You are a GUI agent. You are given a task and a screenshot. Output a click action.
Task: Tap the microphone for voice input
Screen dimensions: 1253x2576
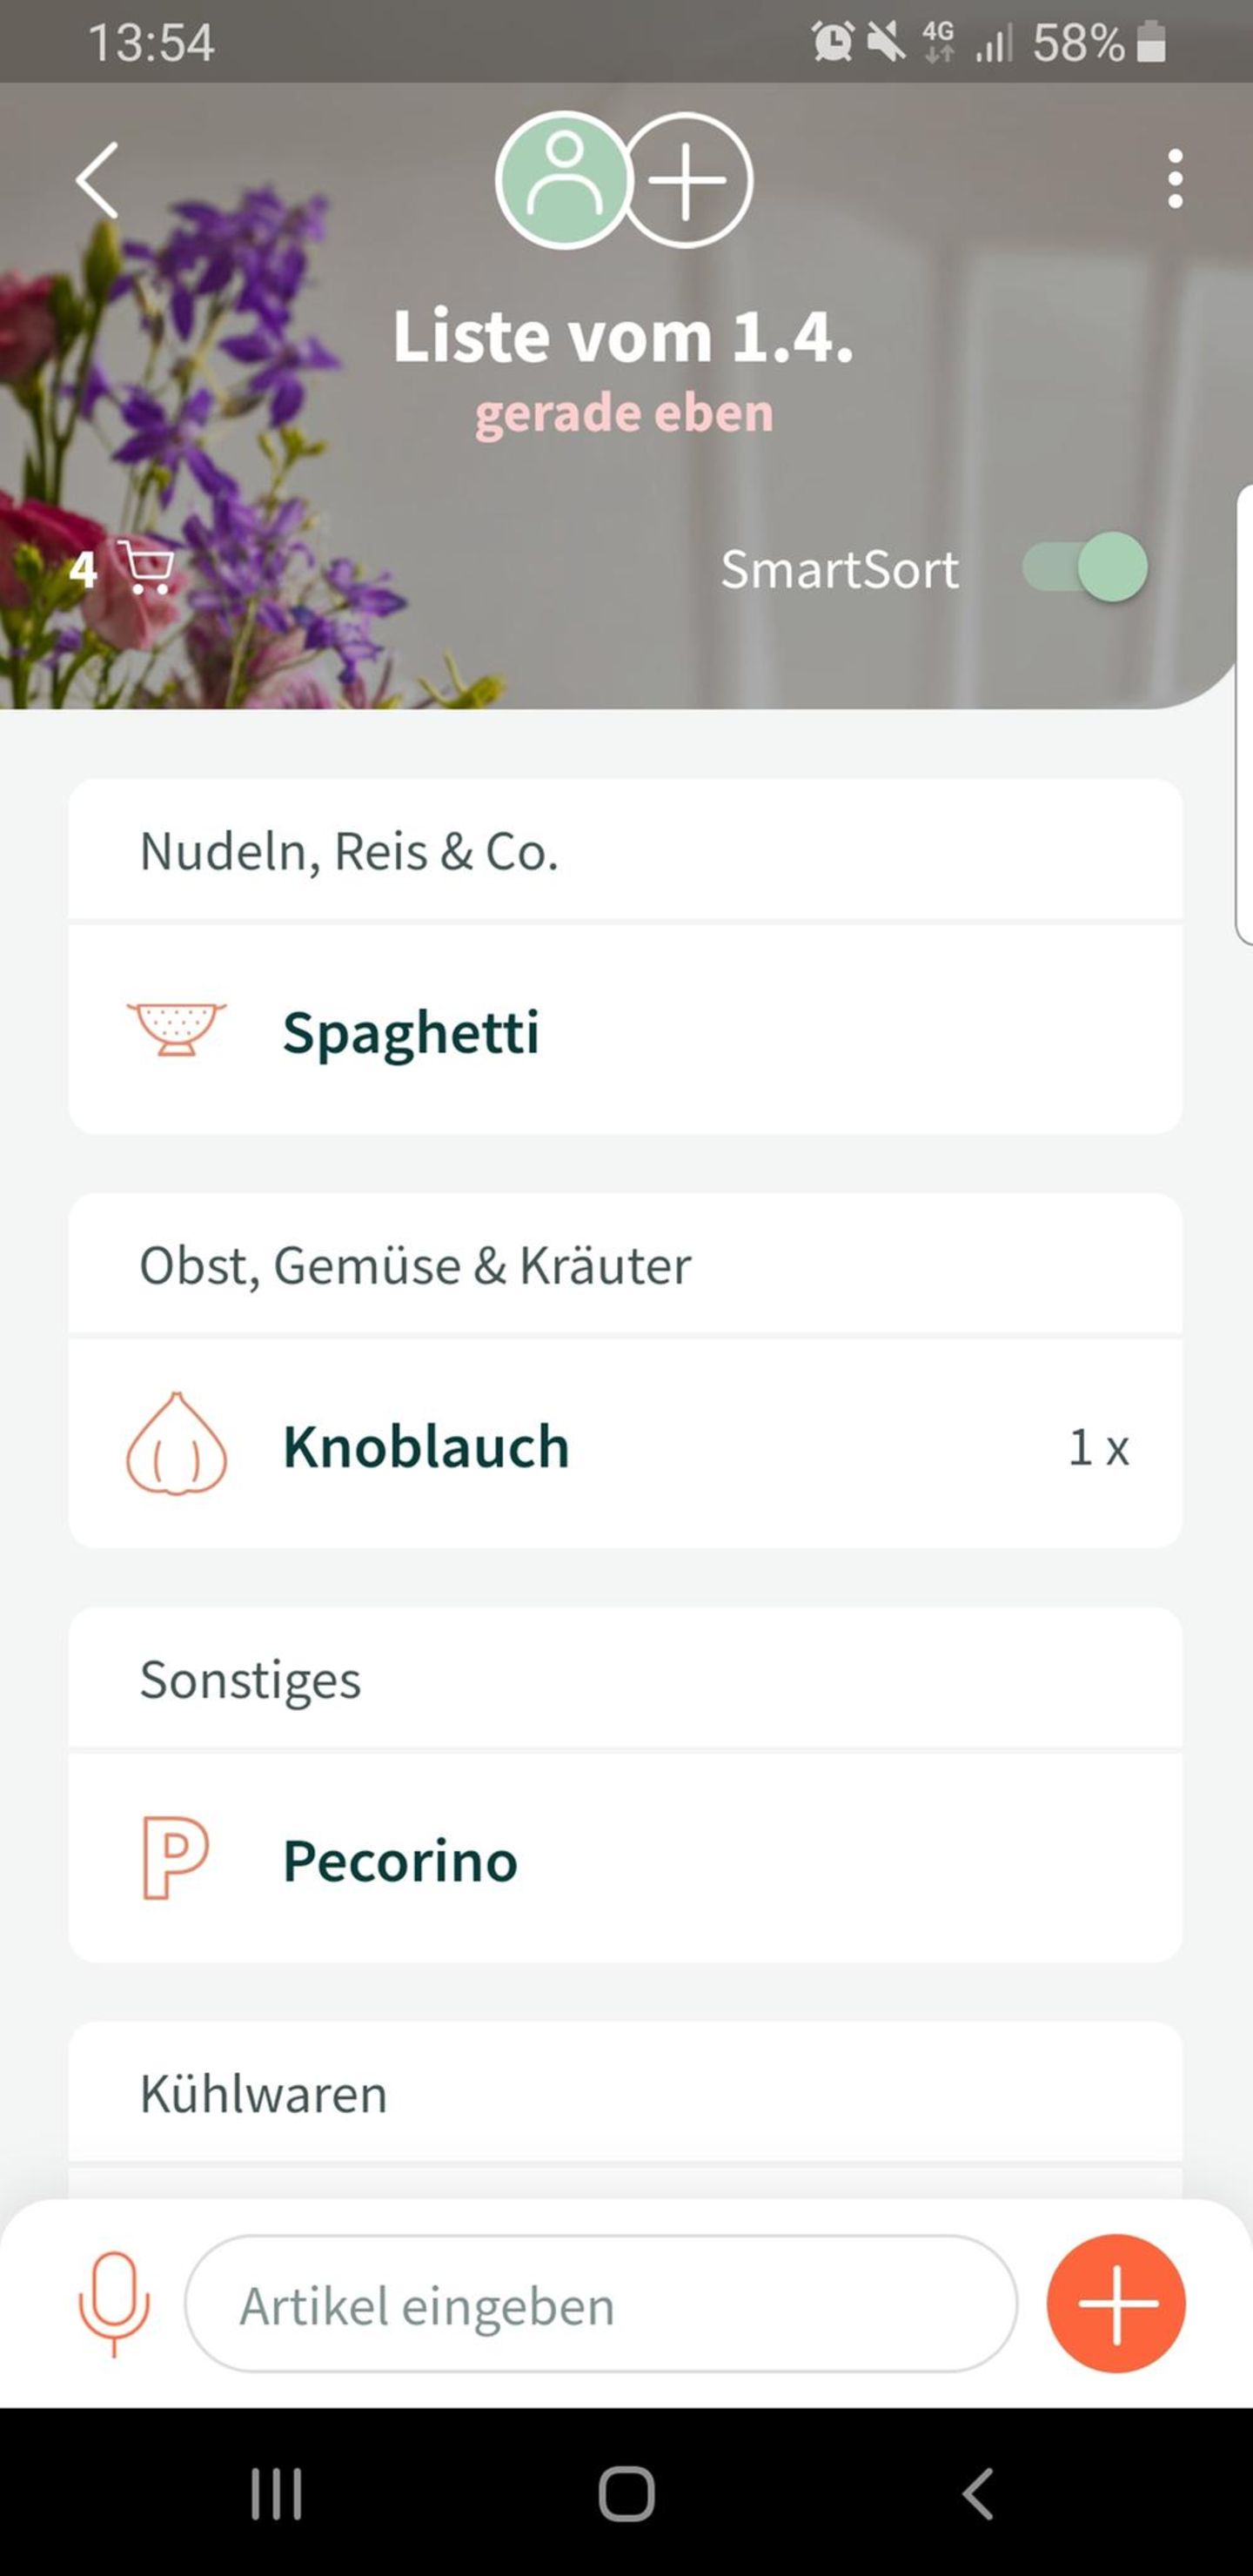pyautogui.click(x=114, y=2304)
